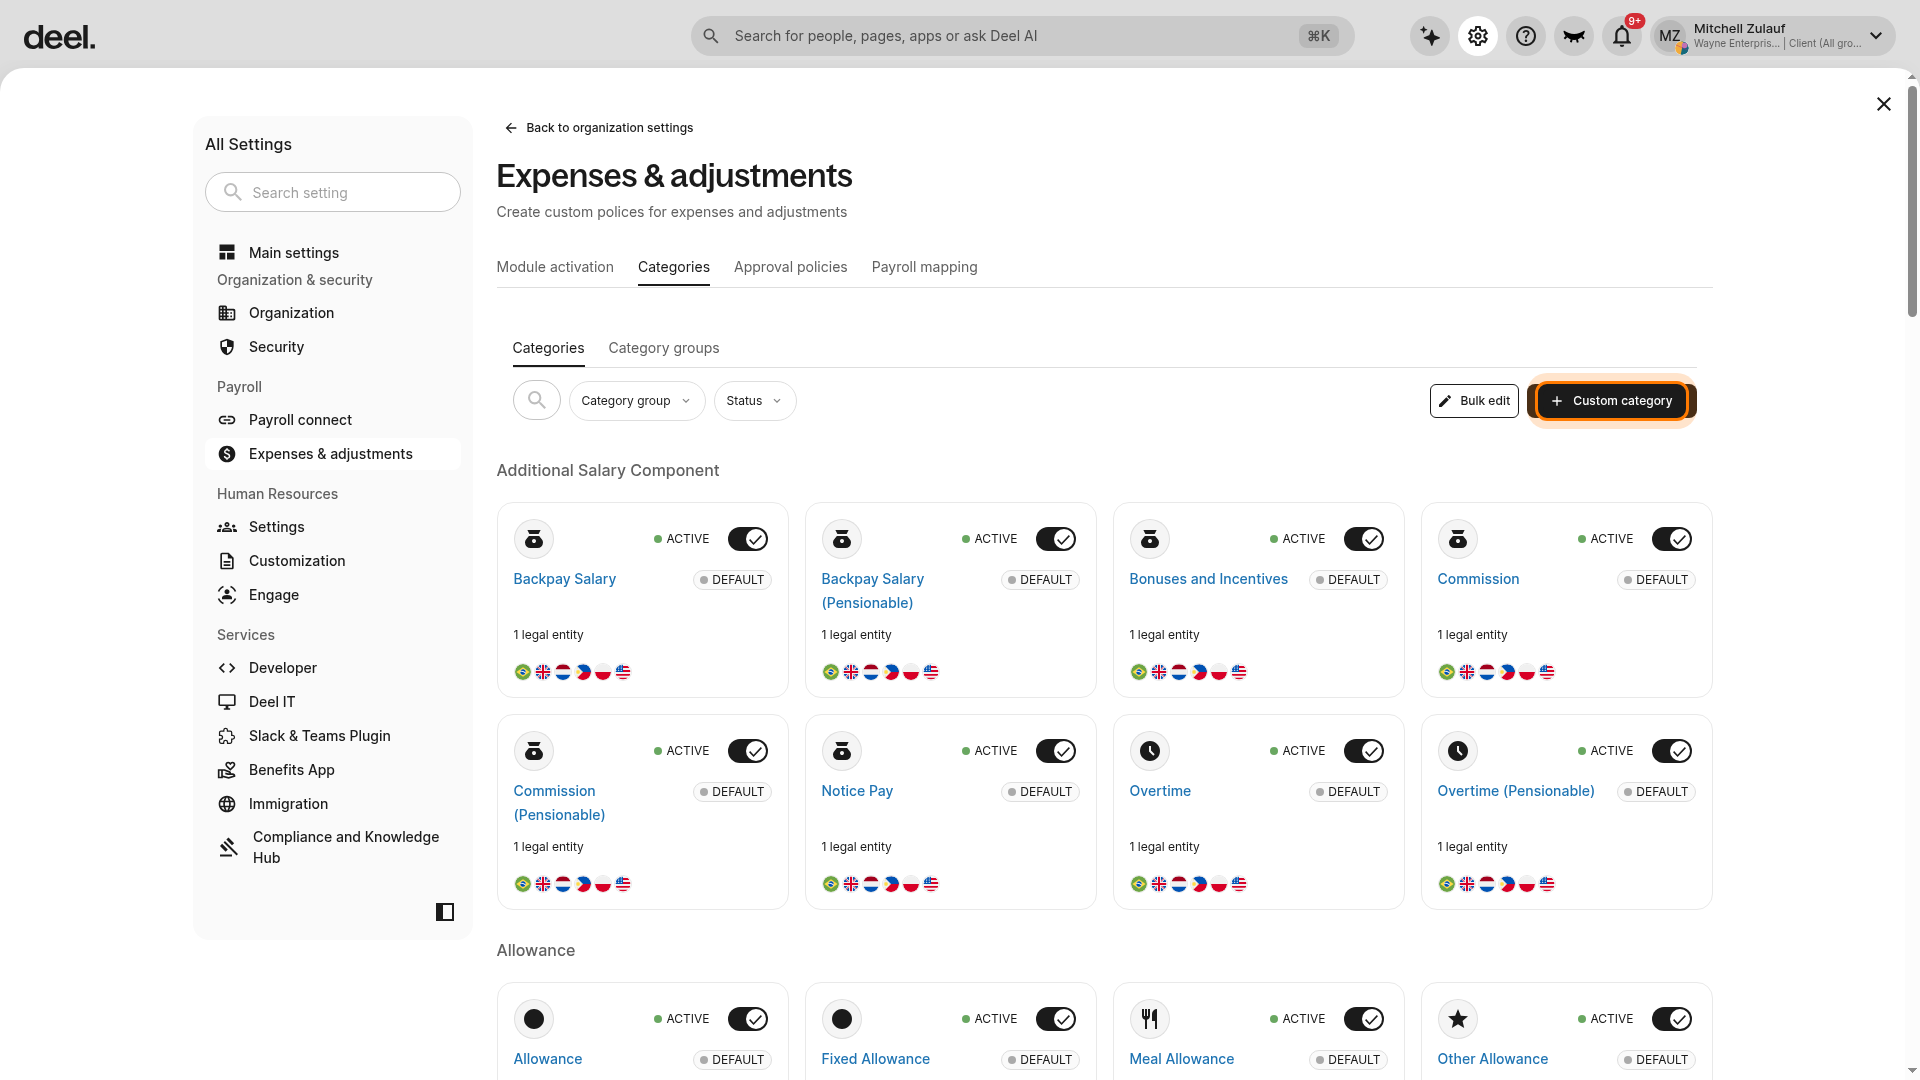
Task: Toggle Commission (Pensionable) active switch
Action: 748,751
